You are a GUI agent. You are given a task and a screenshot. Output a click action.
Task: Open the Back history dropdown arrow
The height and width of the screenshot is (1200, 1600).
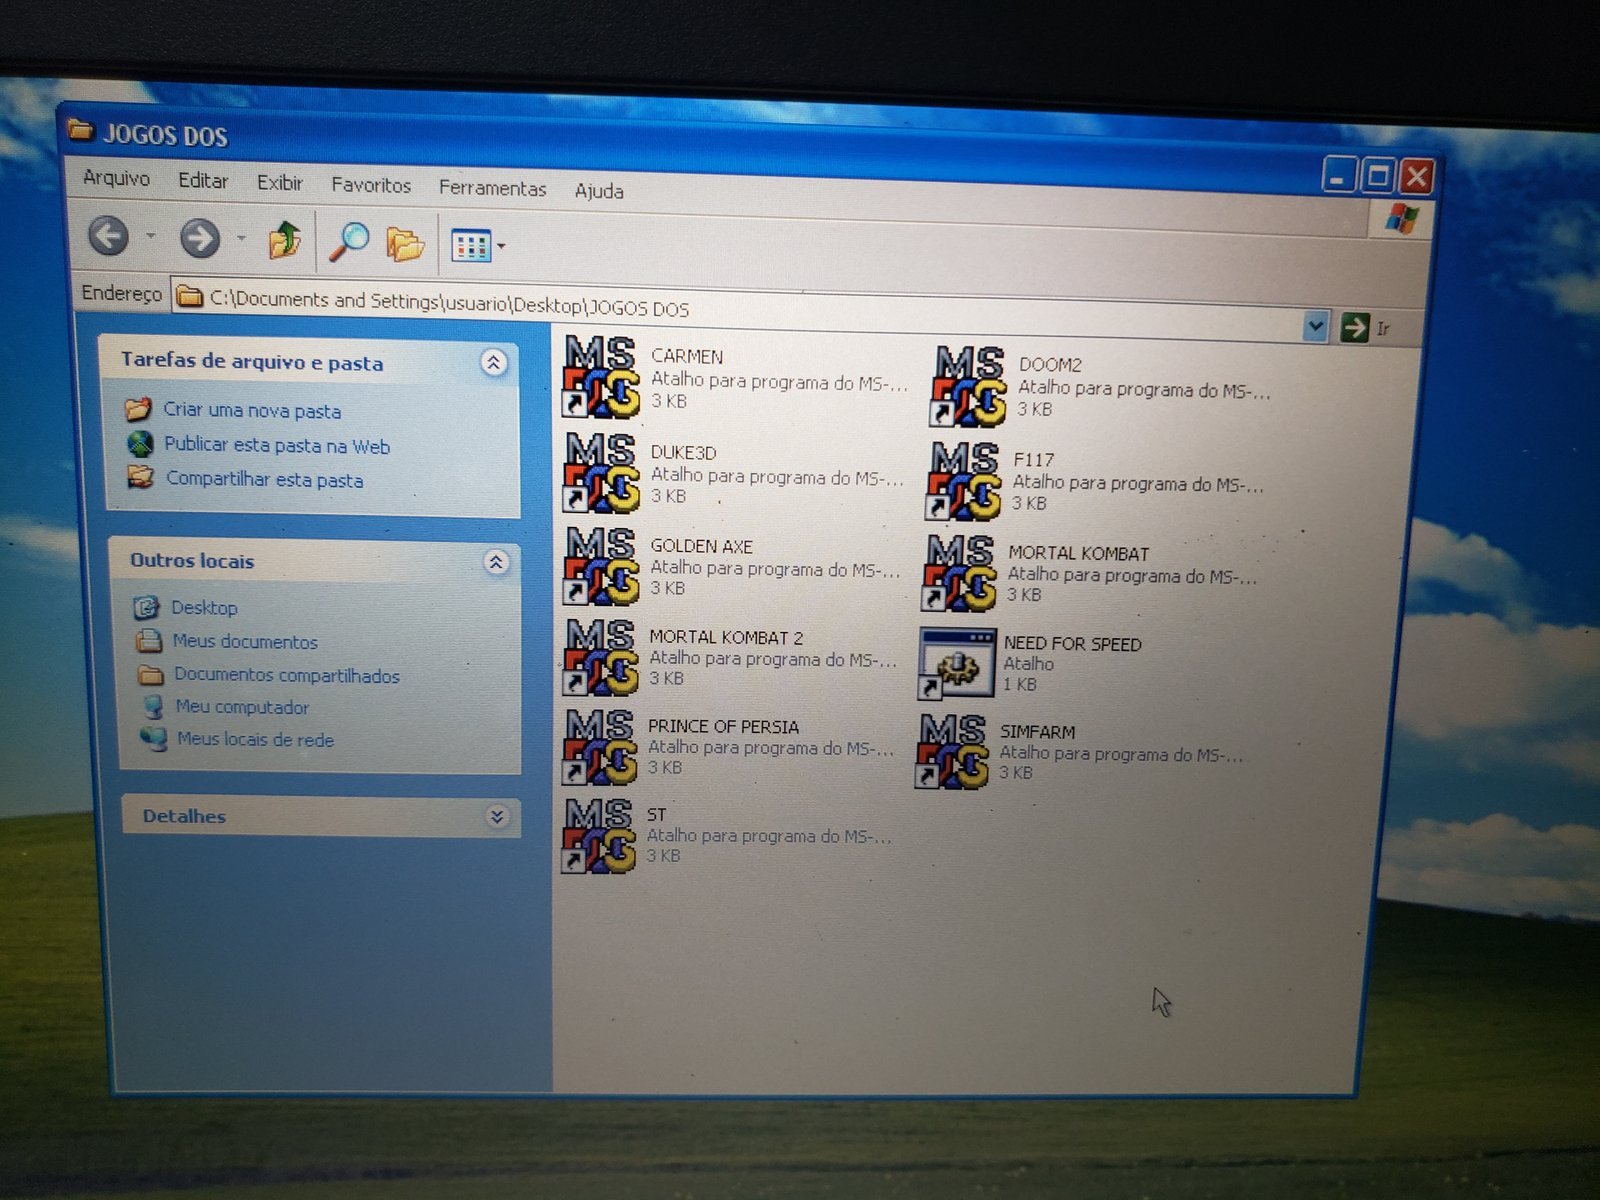click(x=151, y=236)
